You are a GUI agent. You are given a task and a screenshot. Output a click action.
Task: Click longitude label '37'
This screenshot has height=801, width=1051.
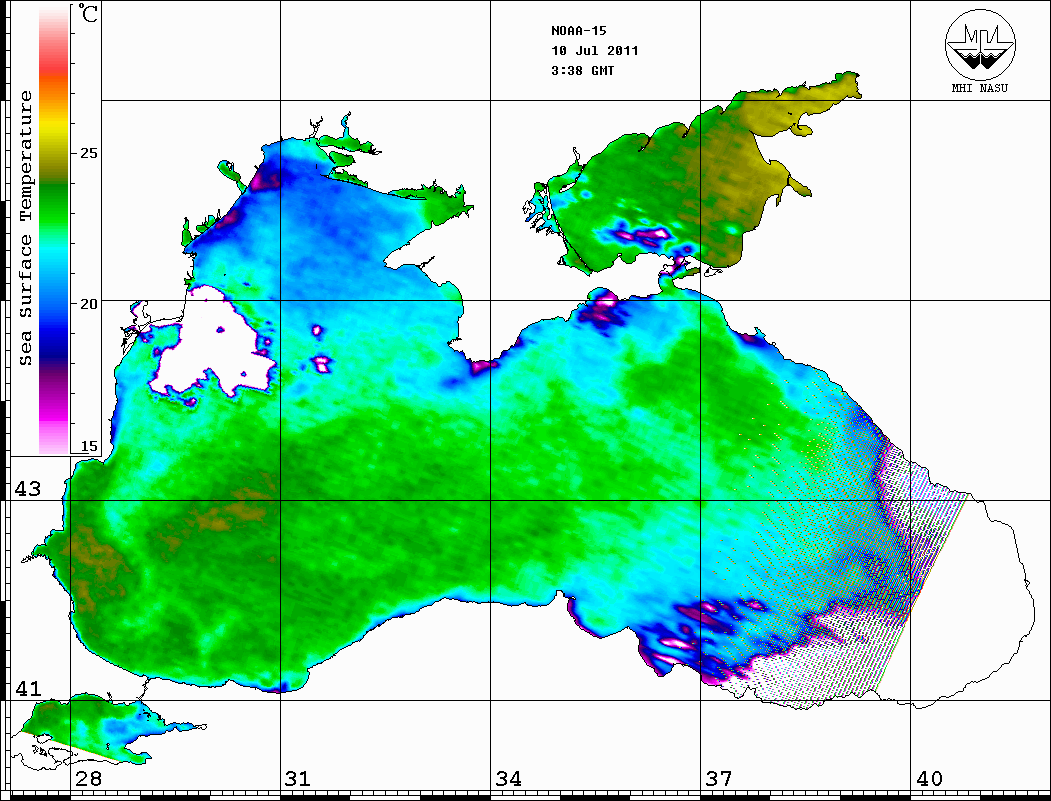click(x=719, y=779)
